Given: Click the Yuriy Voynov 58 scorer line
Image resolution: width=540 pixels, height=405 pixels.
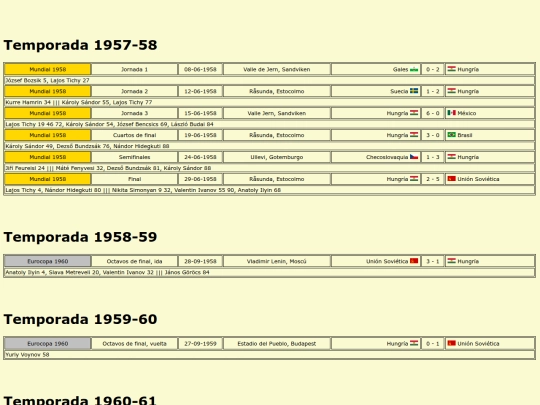Looking at the screenshot, I should 269,354.
